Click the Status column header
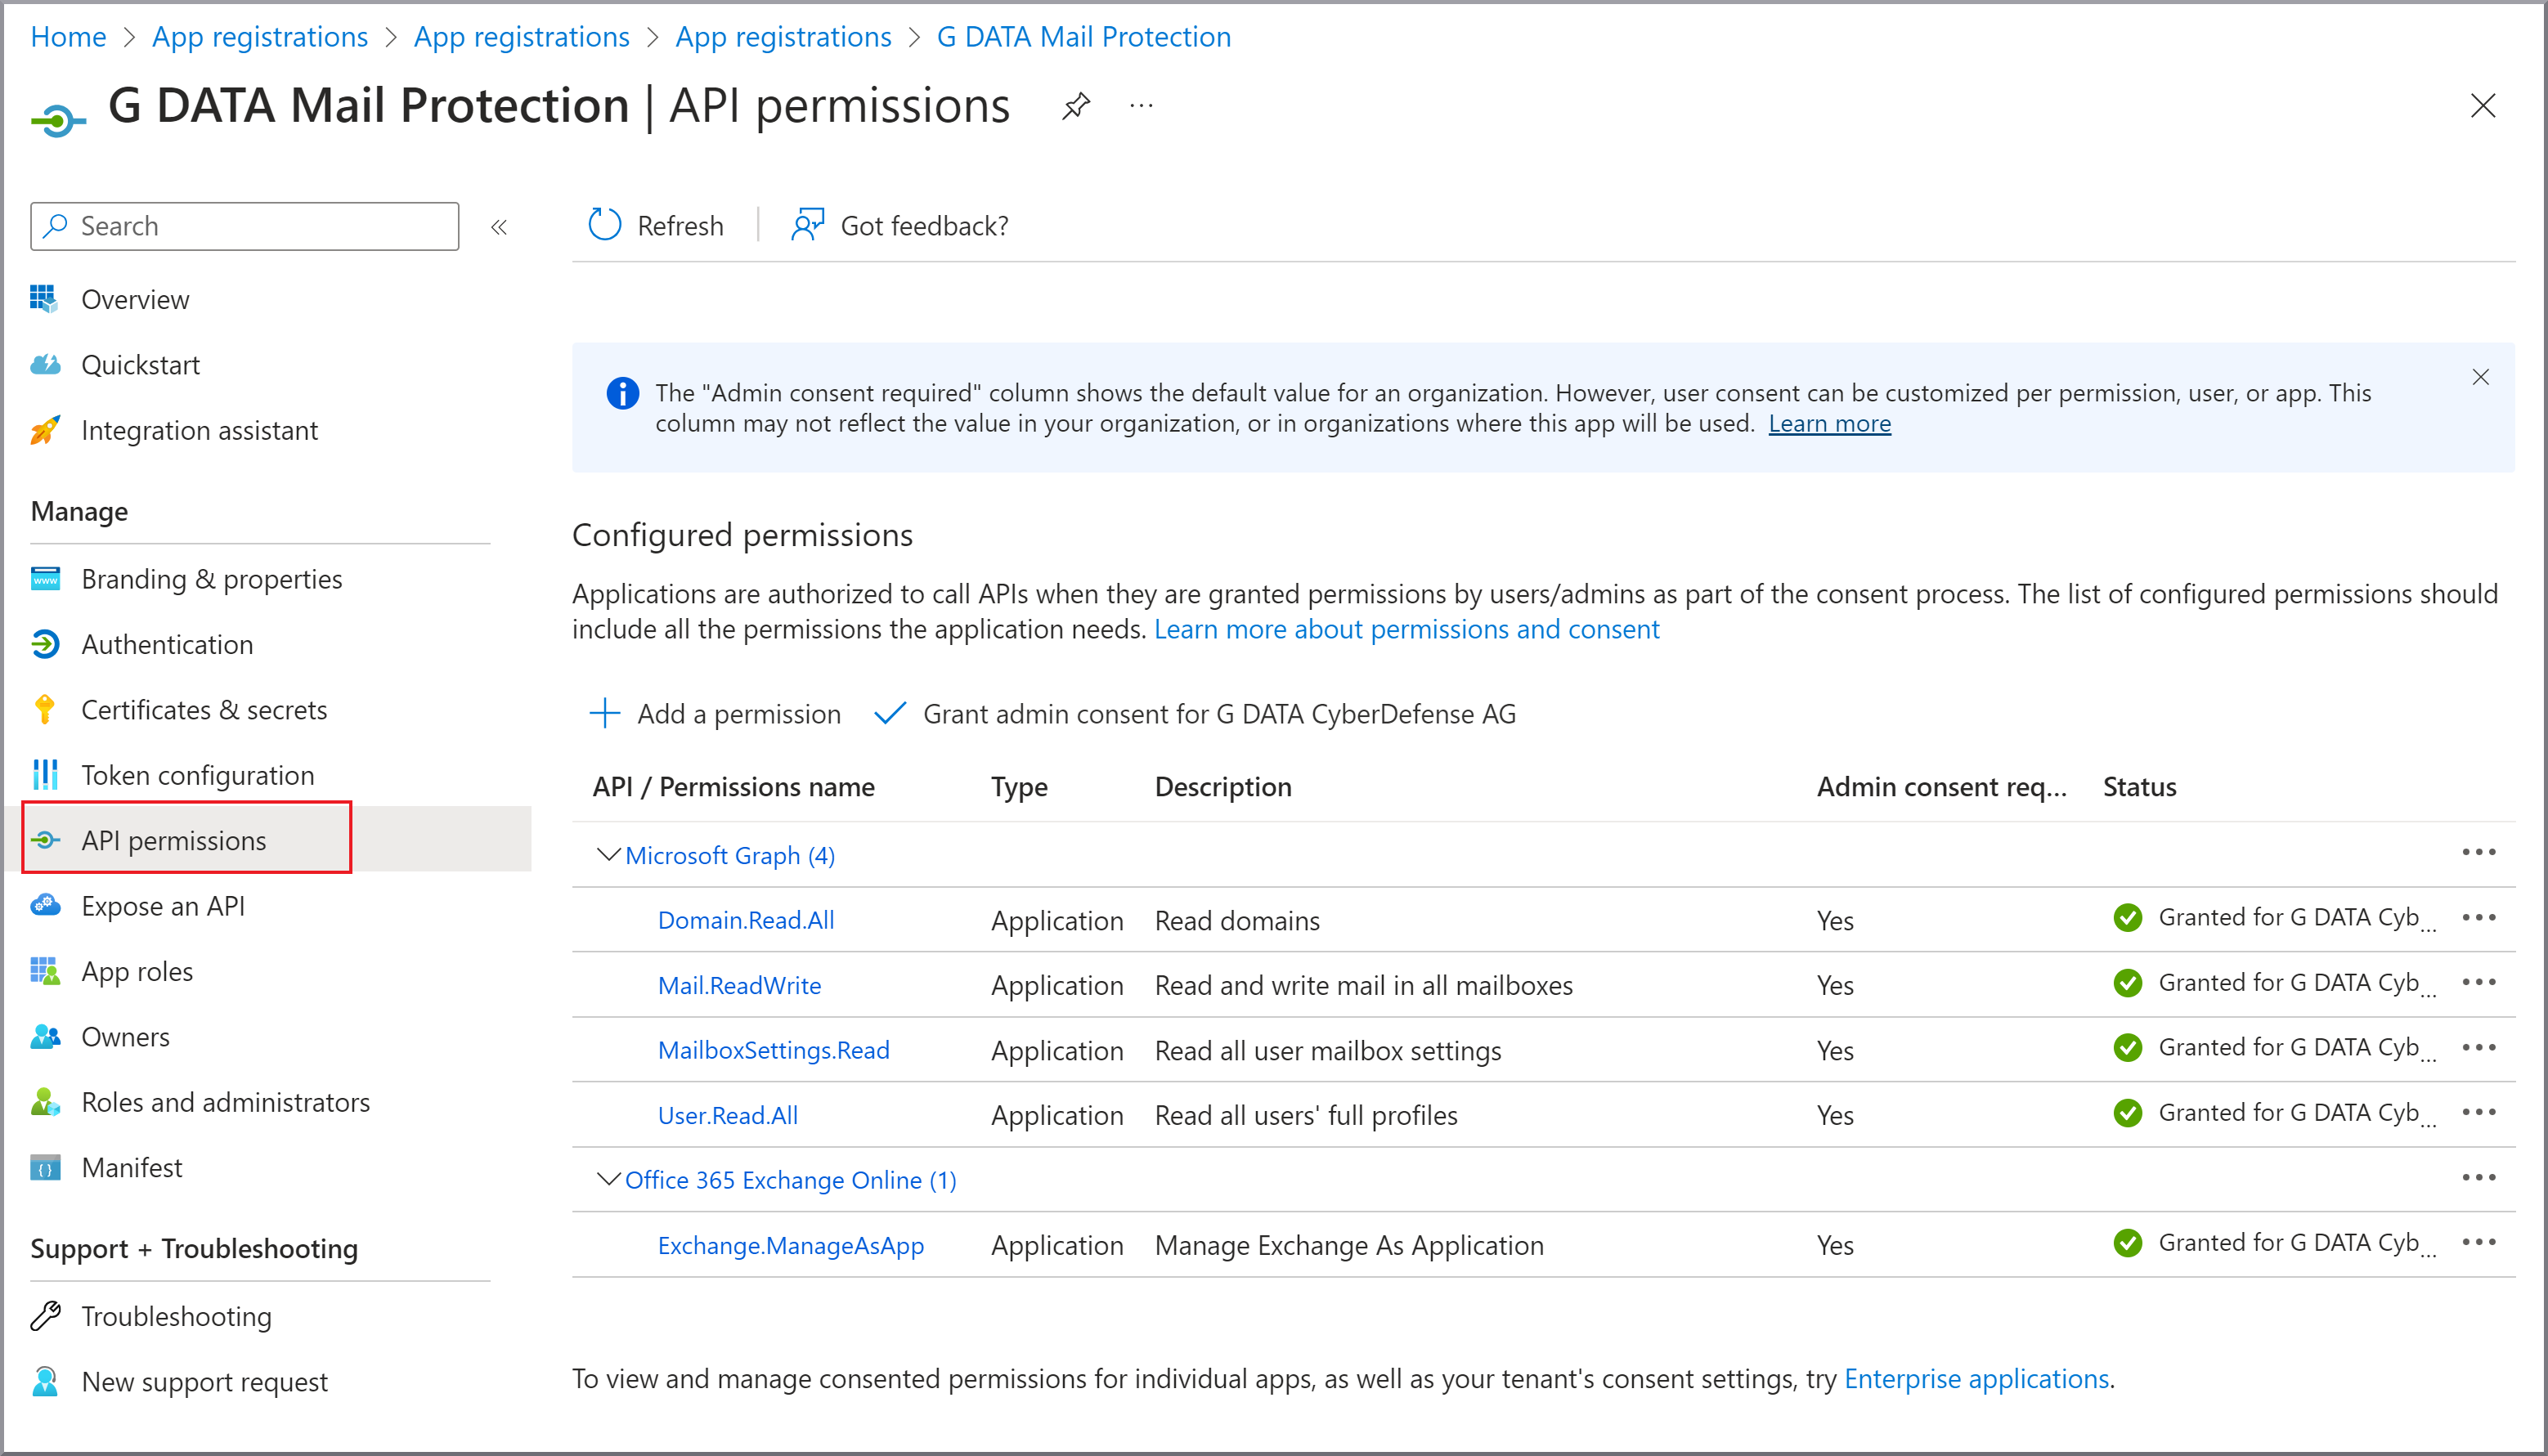 [x=2139, y=787]
